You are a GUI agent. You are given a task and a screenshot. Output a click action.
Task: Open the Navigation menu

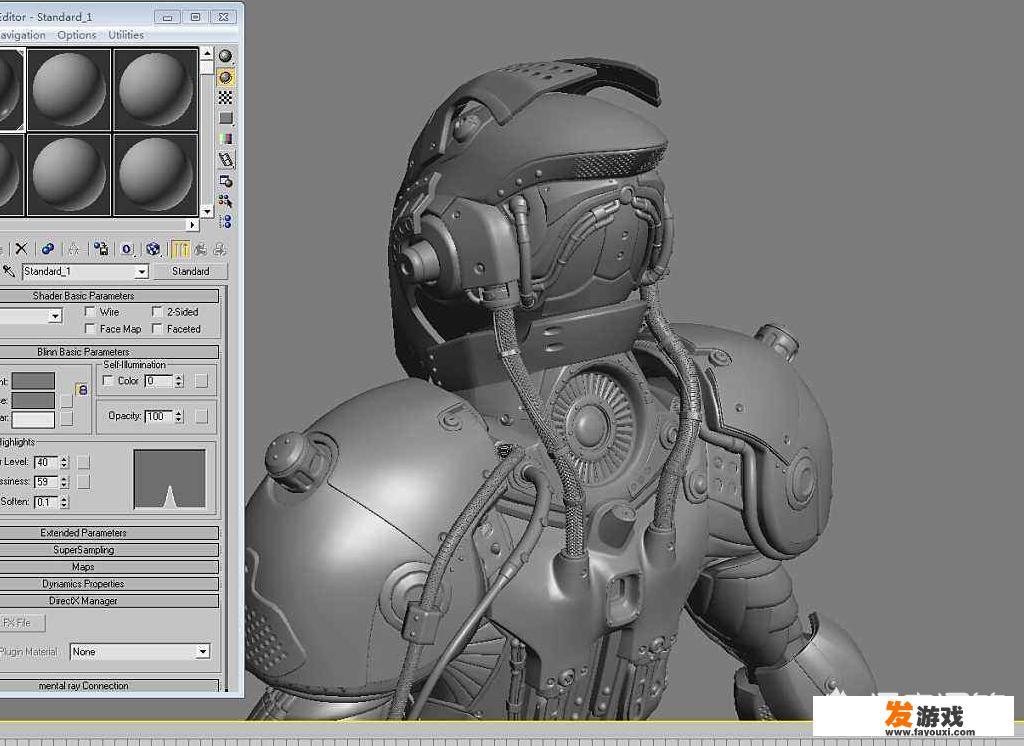tap(22, 35)
